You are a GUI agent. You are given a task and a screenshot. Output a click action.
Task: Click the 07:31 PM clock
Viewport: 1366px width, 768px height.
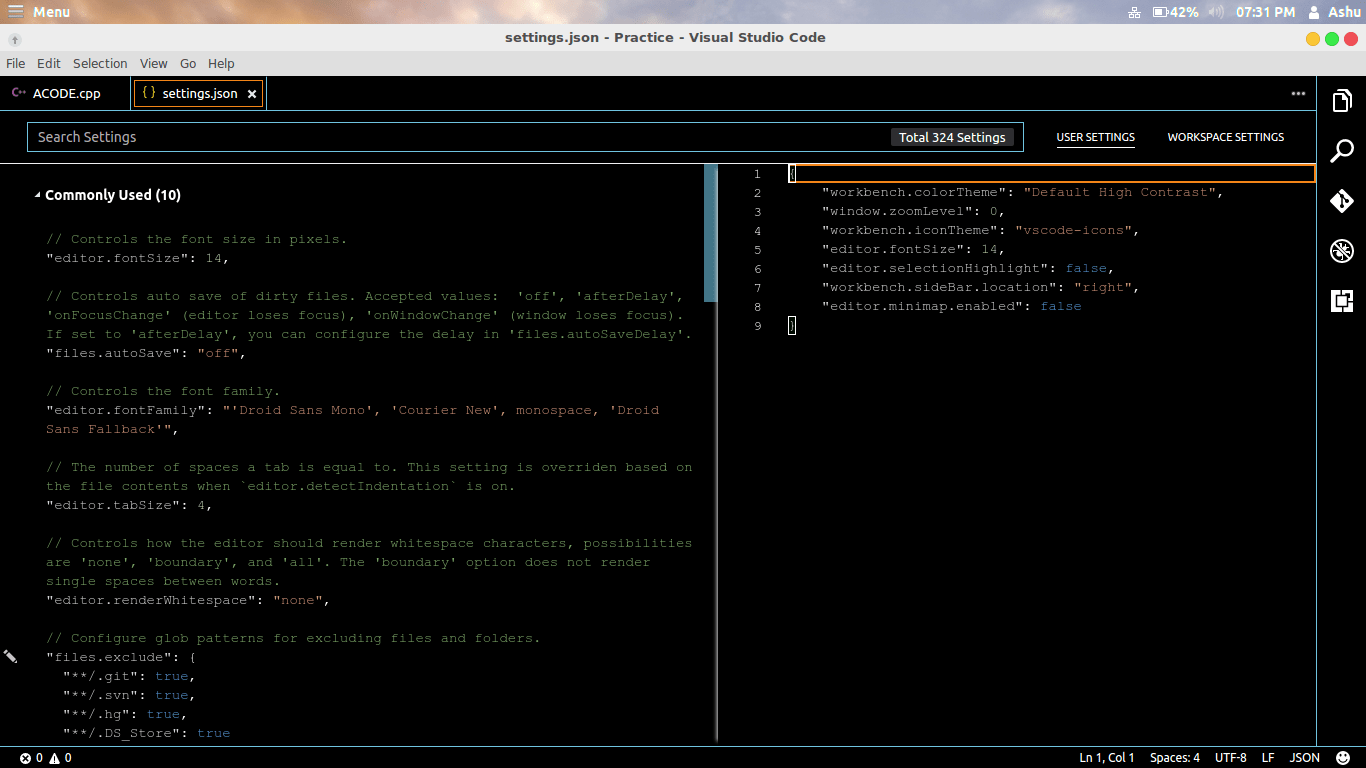point(1265,12)
